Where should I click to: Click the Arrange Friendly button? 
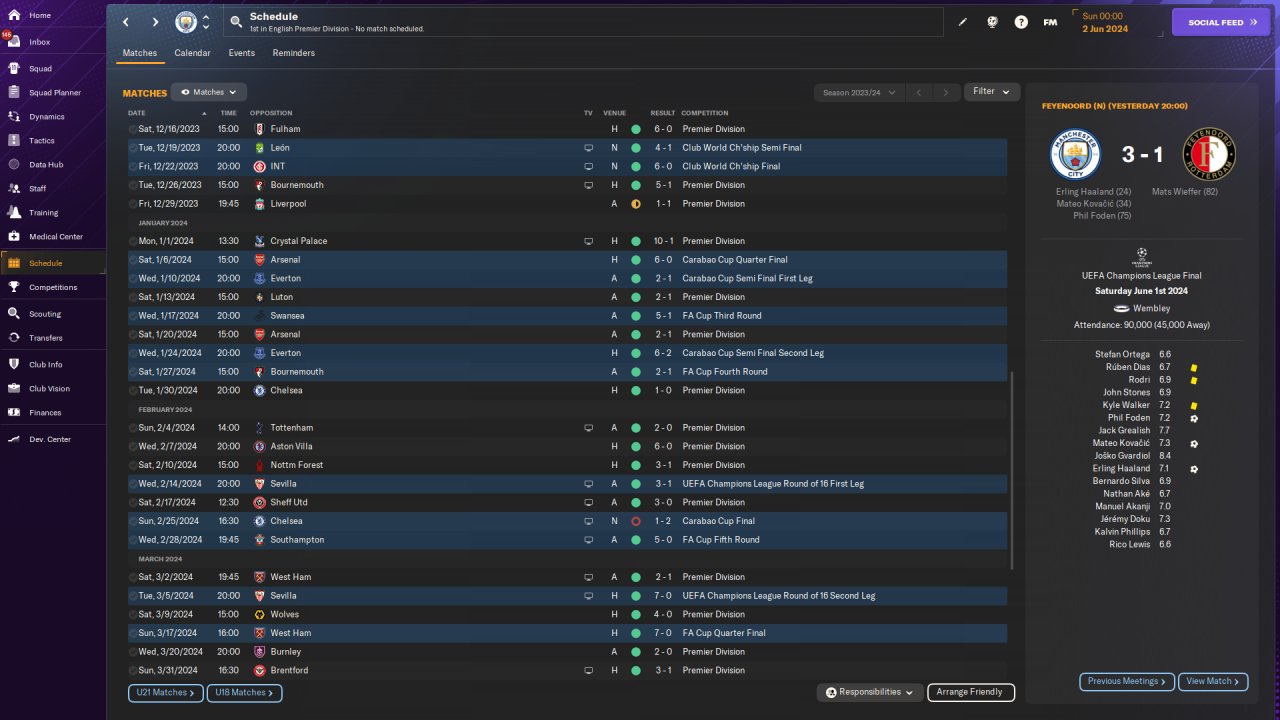tap(971, 692)
